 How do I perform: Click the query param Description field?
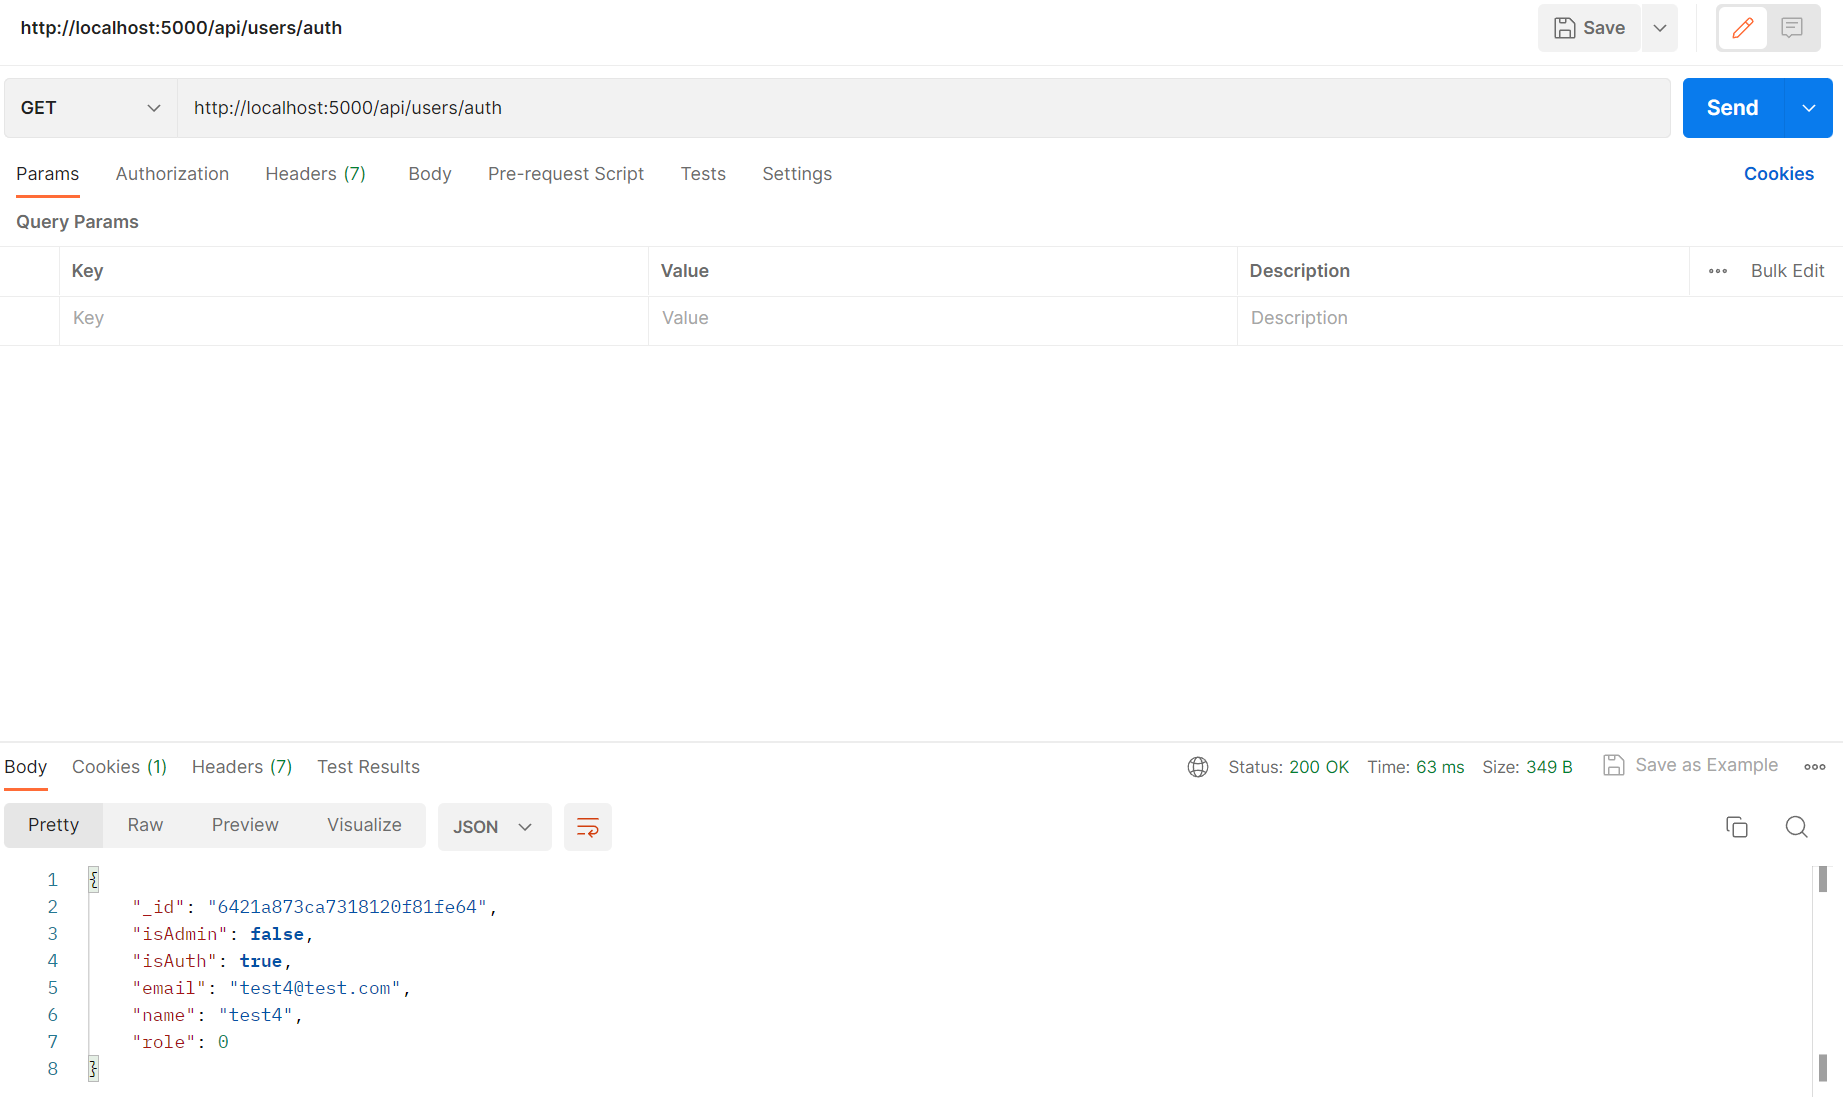(1540, 318)
